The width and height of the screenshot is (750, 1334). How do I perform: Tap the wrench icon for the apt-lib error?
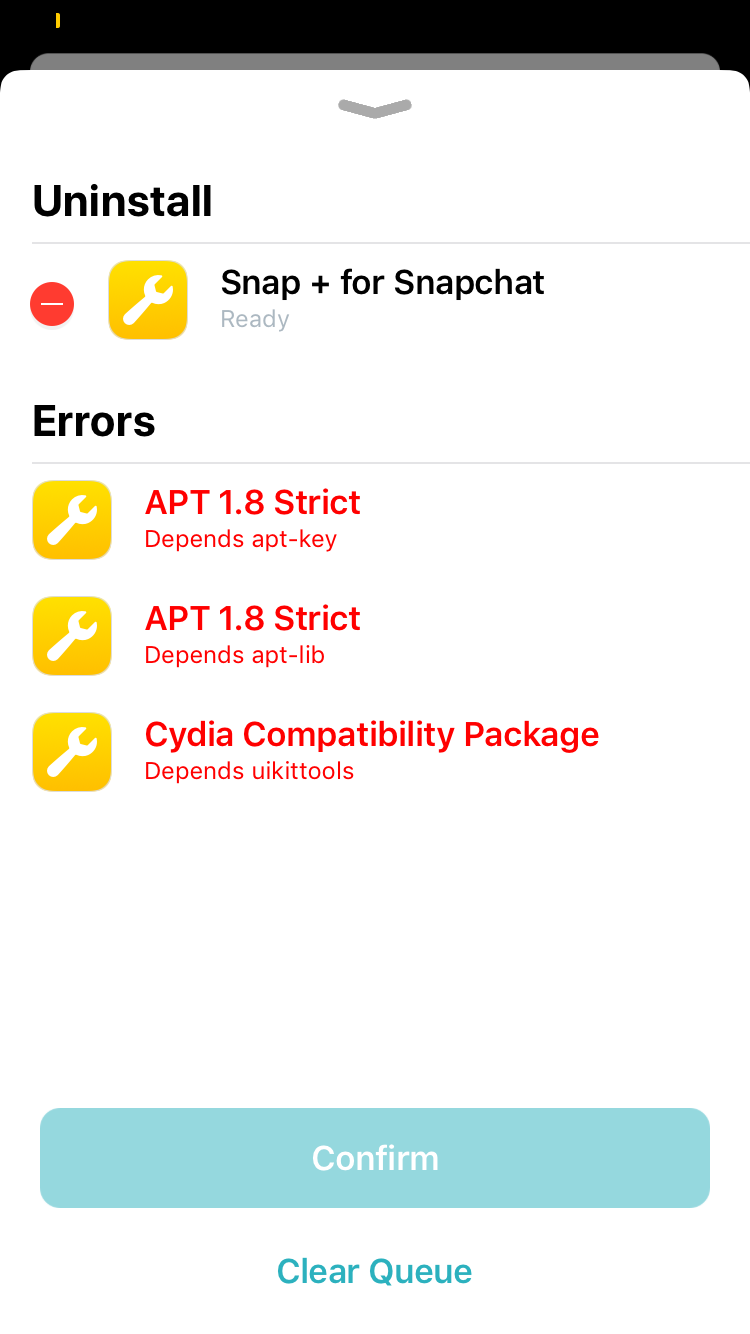pyautogui.click(x=72, y=636)
